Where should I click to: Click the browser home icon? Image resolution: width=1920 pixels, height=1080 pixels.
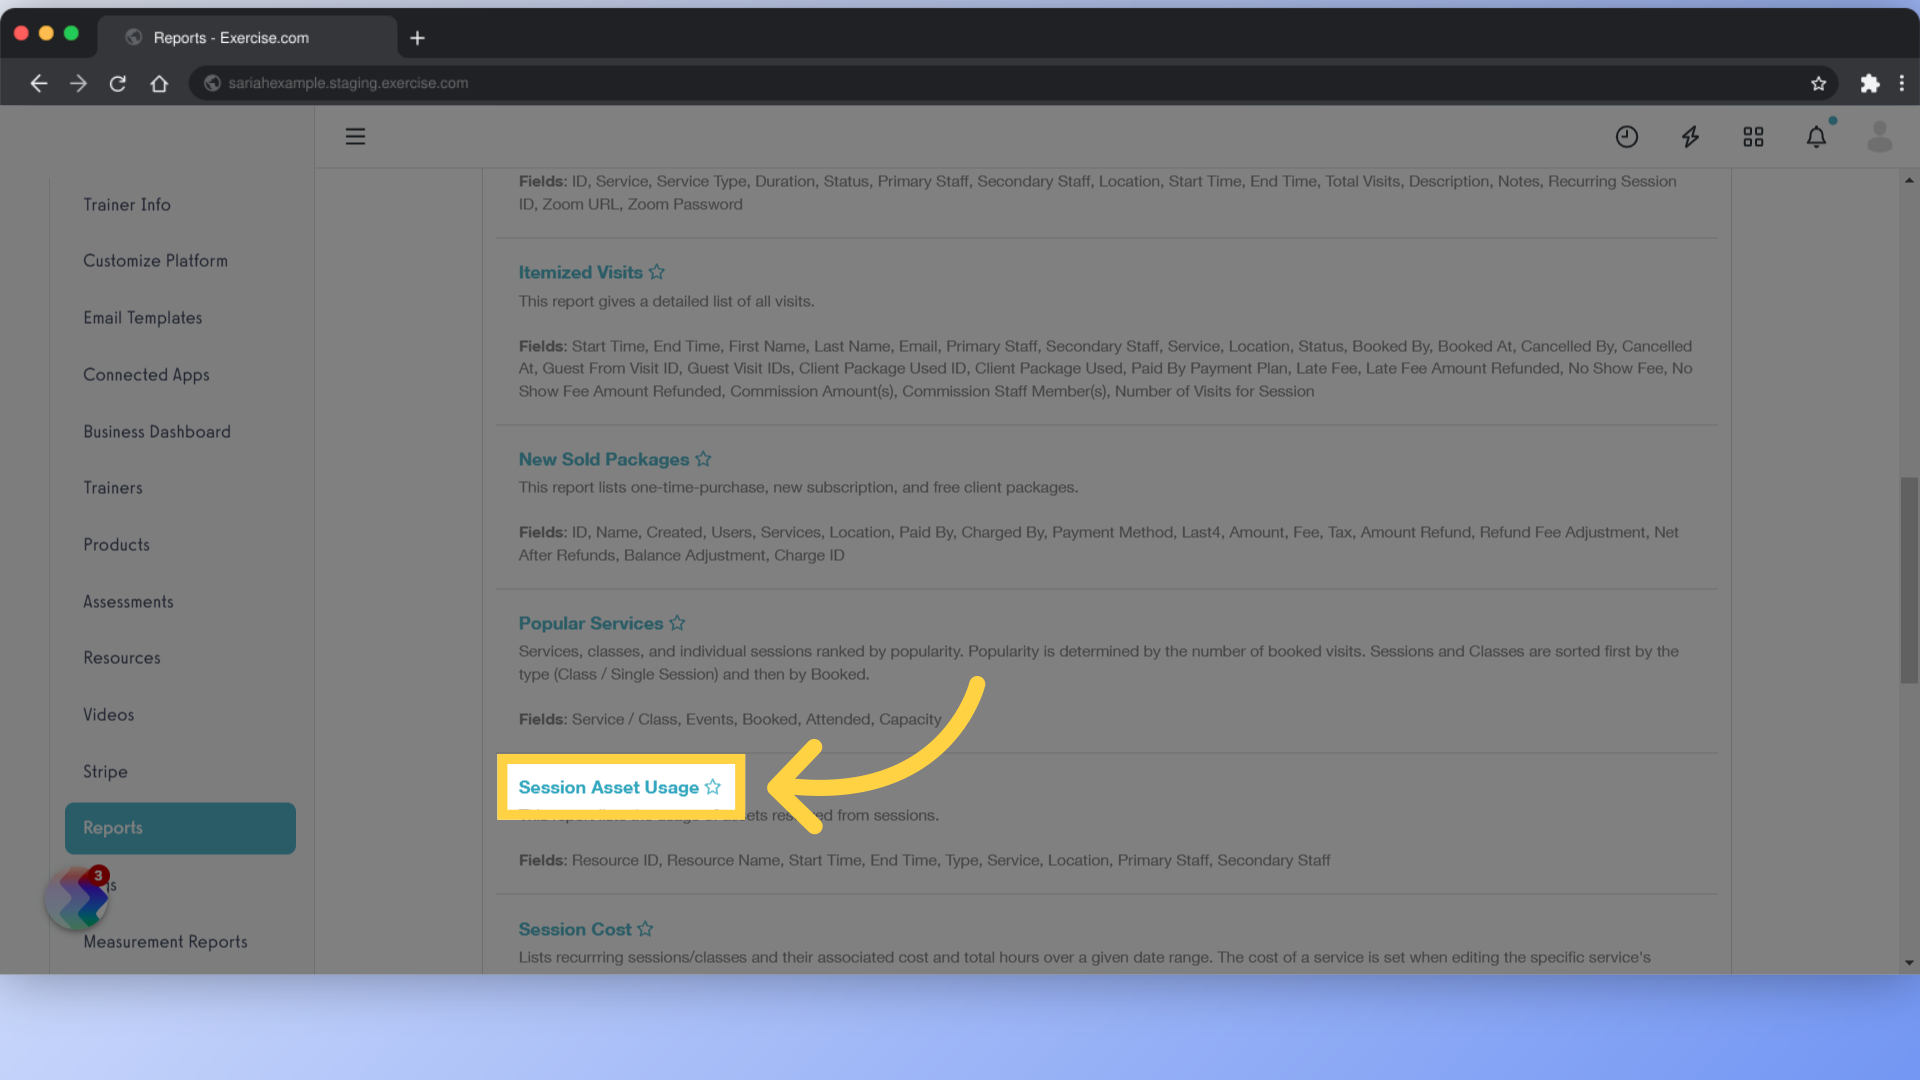[x=159, y=83]
